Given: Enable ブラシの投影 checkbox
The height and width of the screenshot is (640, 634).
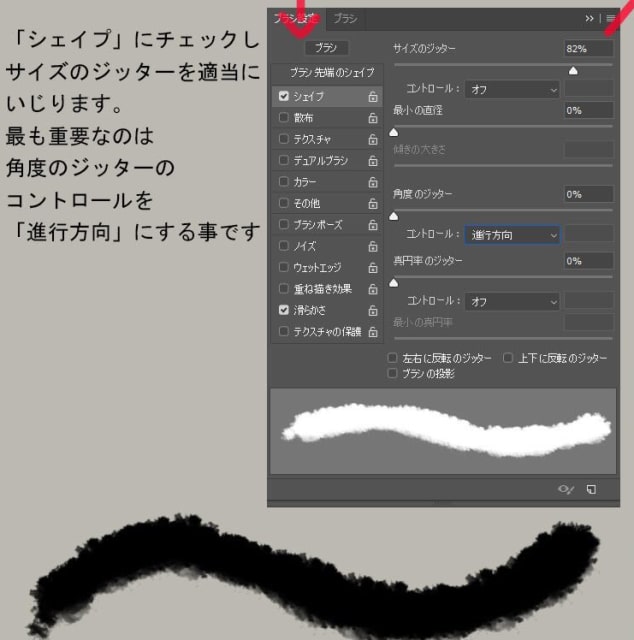Looking at the screenshot, I should 392,373.
